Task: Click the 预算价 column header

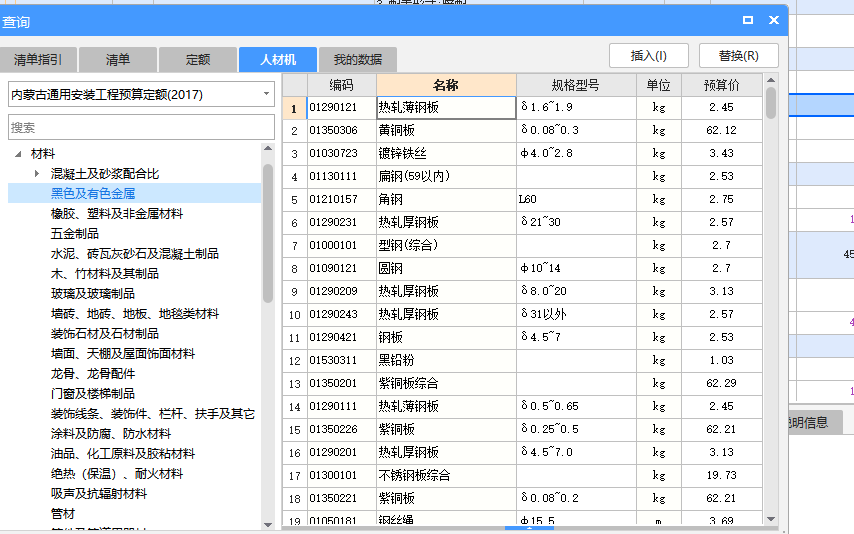Action: (x=722, y=85)
